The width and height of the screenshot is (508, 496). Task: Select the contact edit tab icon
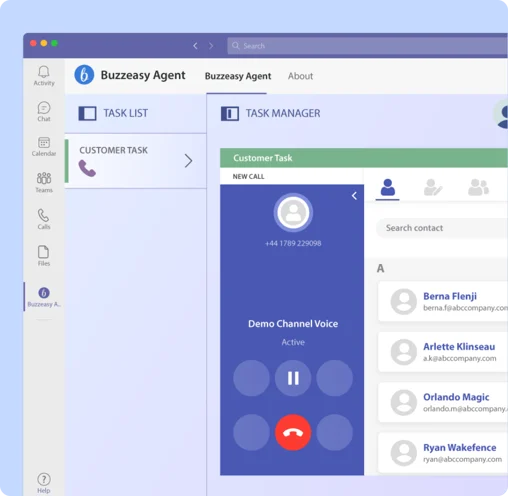click(x=433, y=187)
